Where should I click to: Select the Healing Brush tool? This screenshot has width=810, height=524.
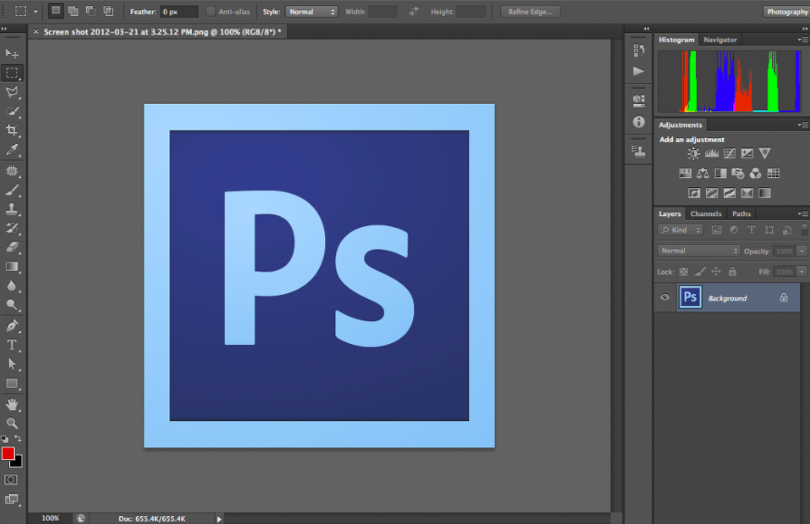pyautogui.click(x=11, y=171)
